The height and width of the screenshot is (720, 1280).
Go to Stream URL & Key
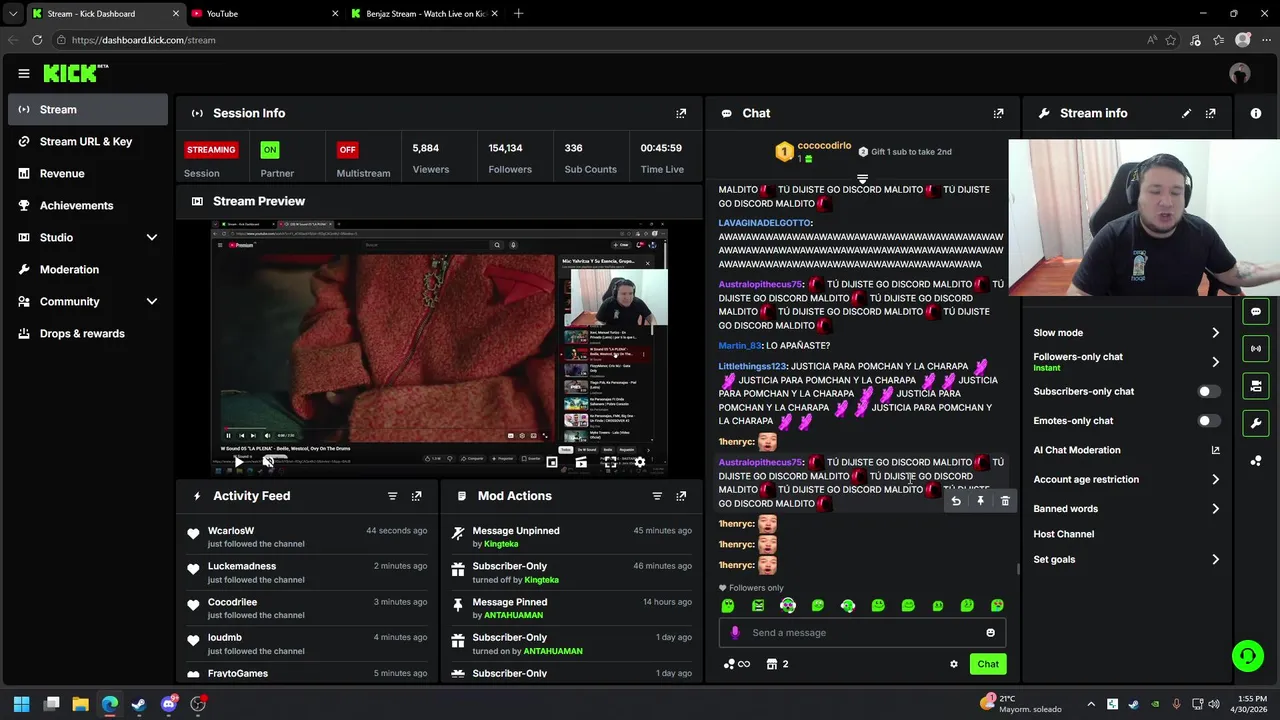tap(88, 141)
